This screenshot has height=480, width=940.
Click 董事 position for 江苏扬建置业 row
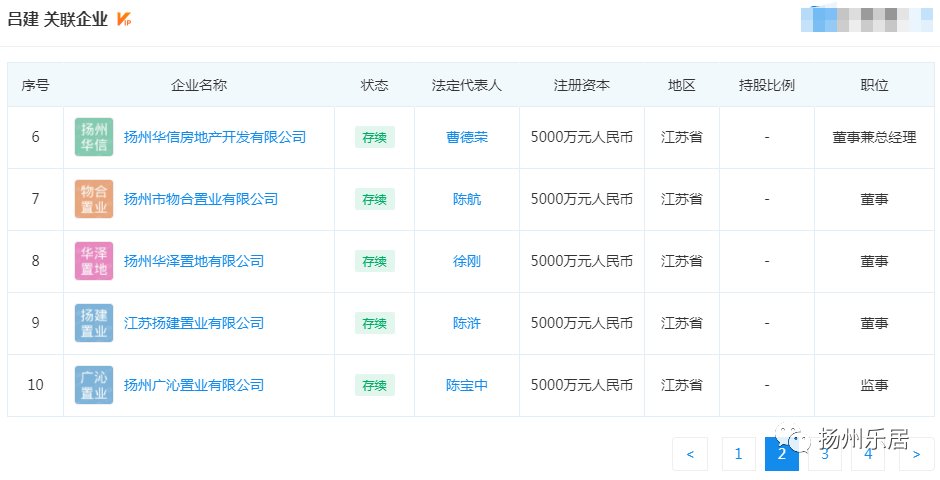875,323
